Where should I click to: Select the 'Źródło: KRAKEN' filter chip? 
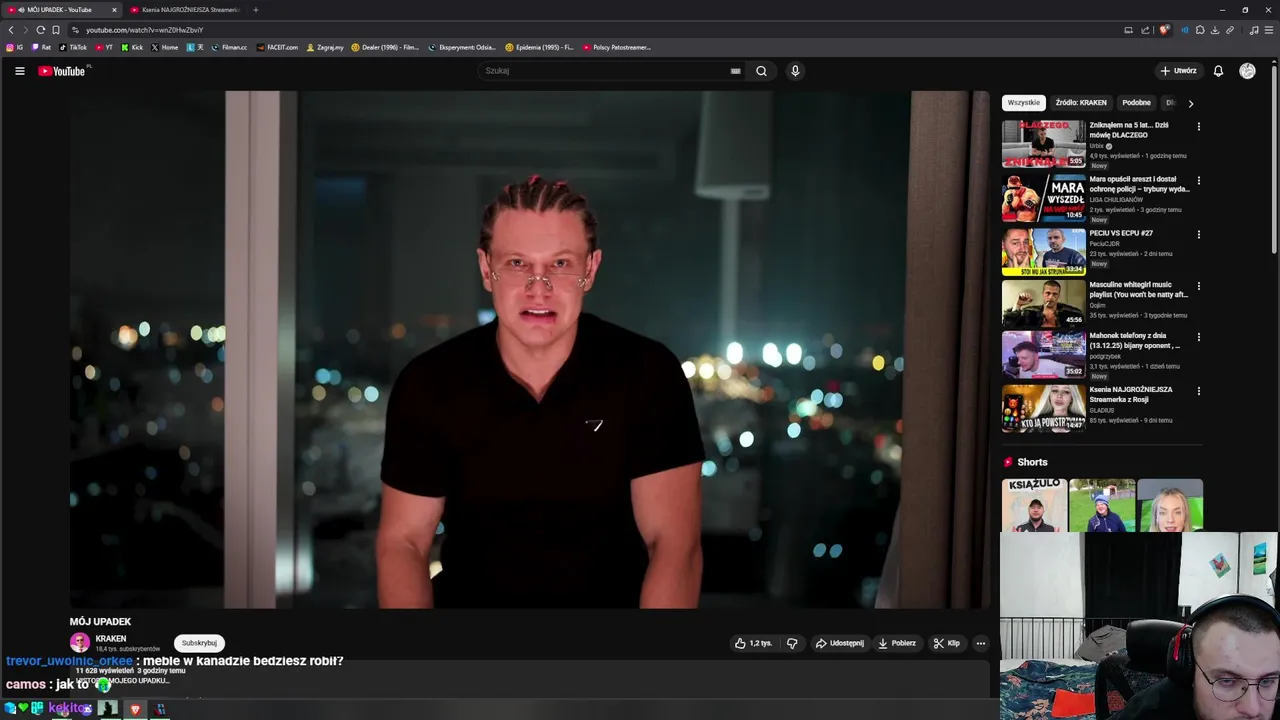point(1081,103)
